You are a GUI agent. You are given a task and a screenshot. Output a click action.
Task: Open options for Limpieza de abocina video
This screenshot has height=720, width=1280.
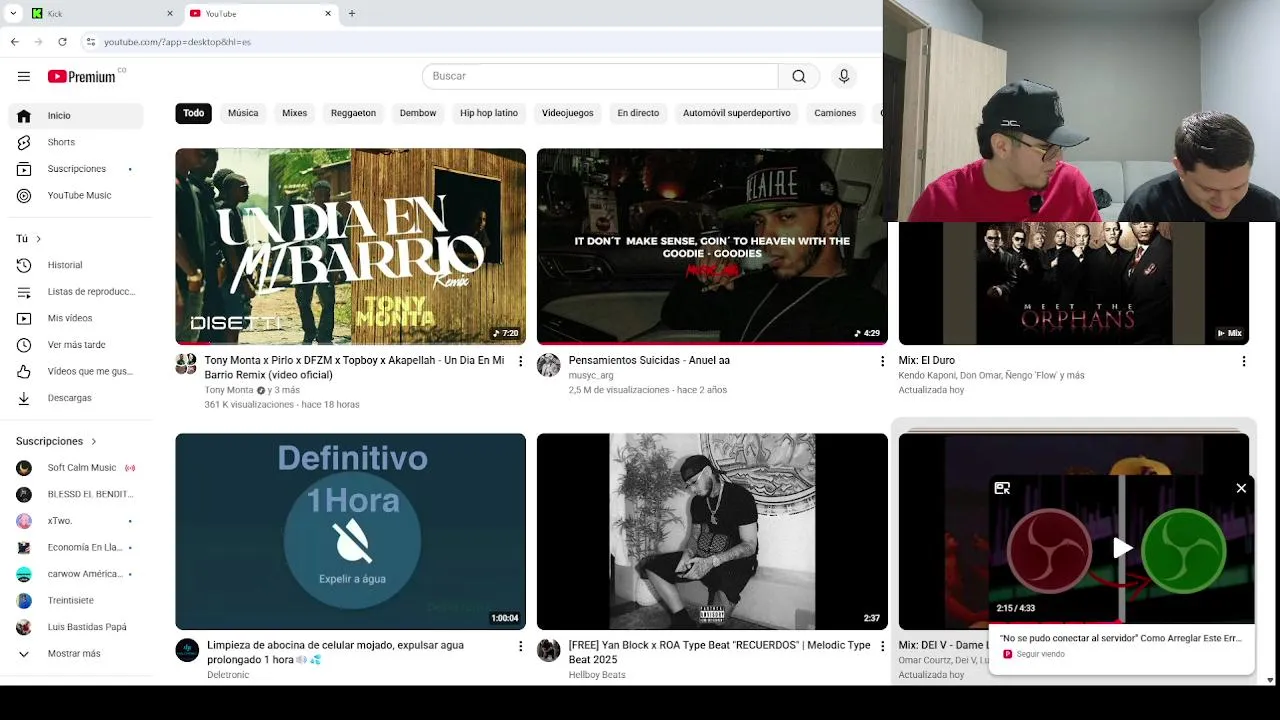tap(520, 647)
